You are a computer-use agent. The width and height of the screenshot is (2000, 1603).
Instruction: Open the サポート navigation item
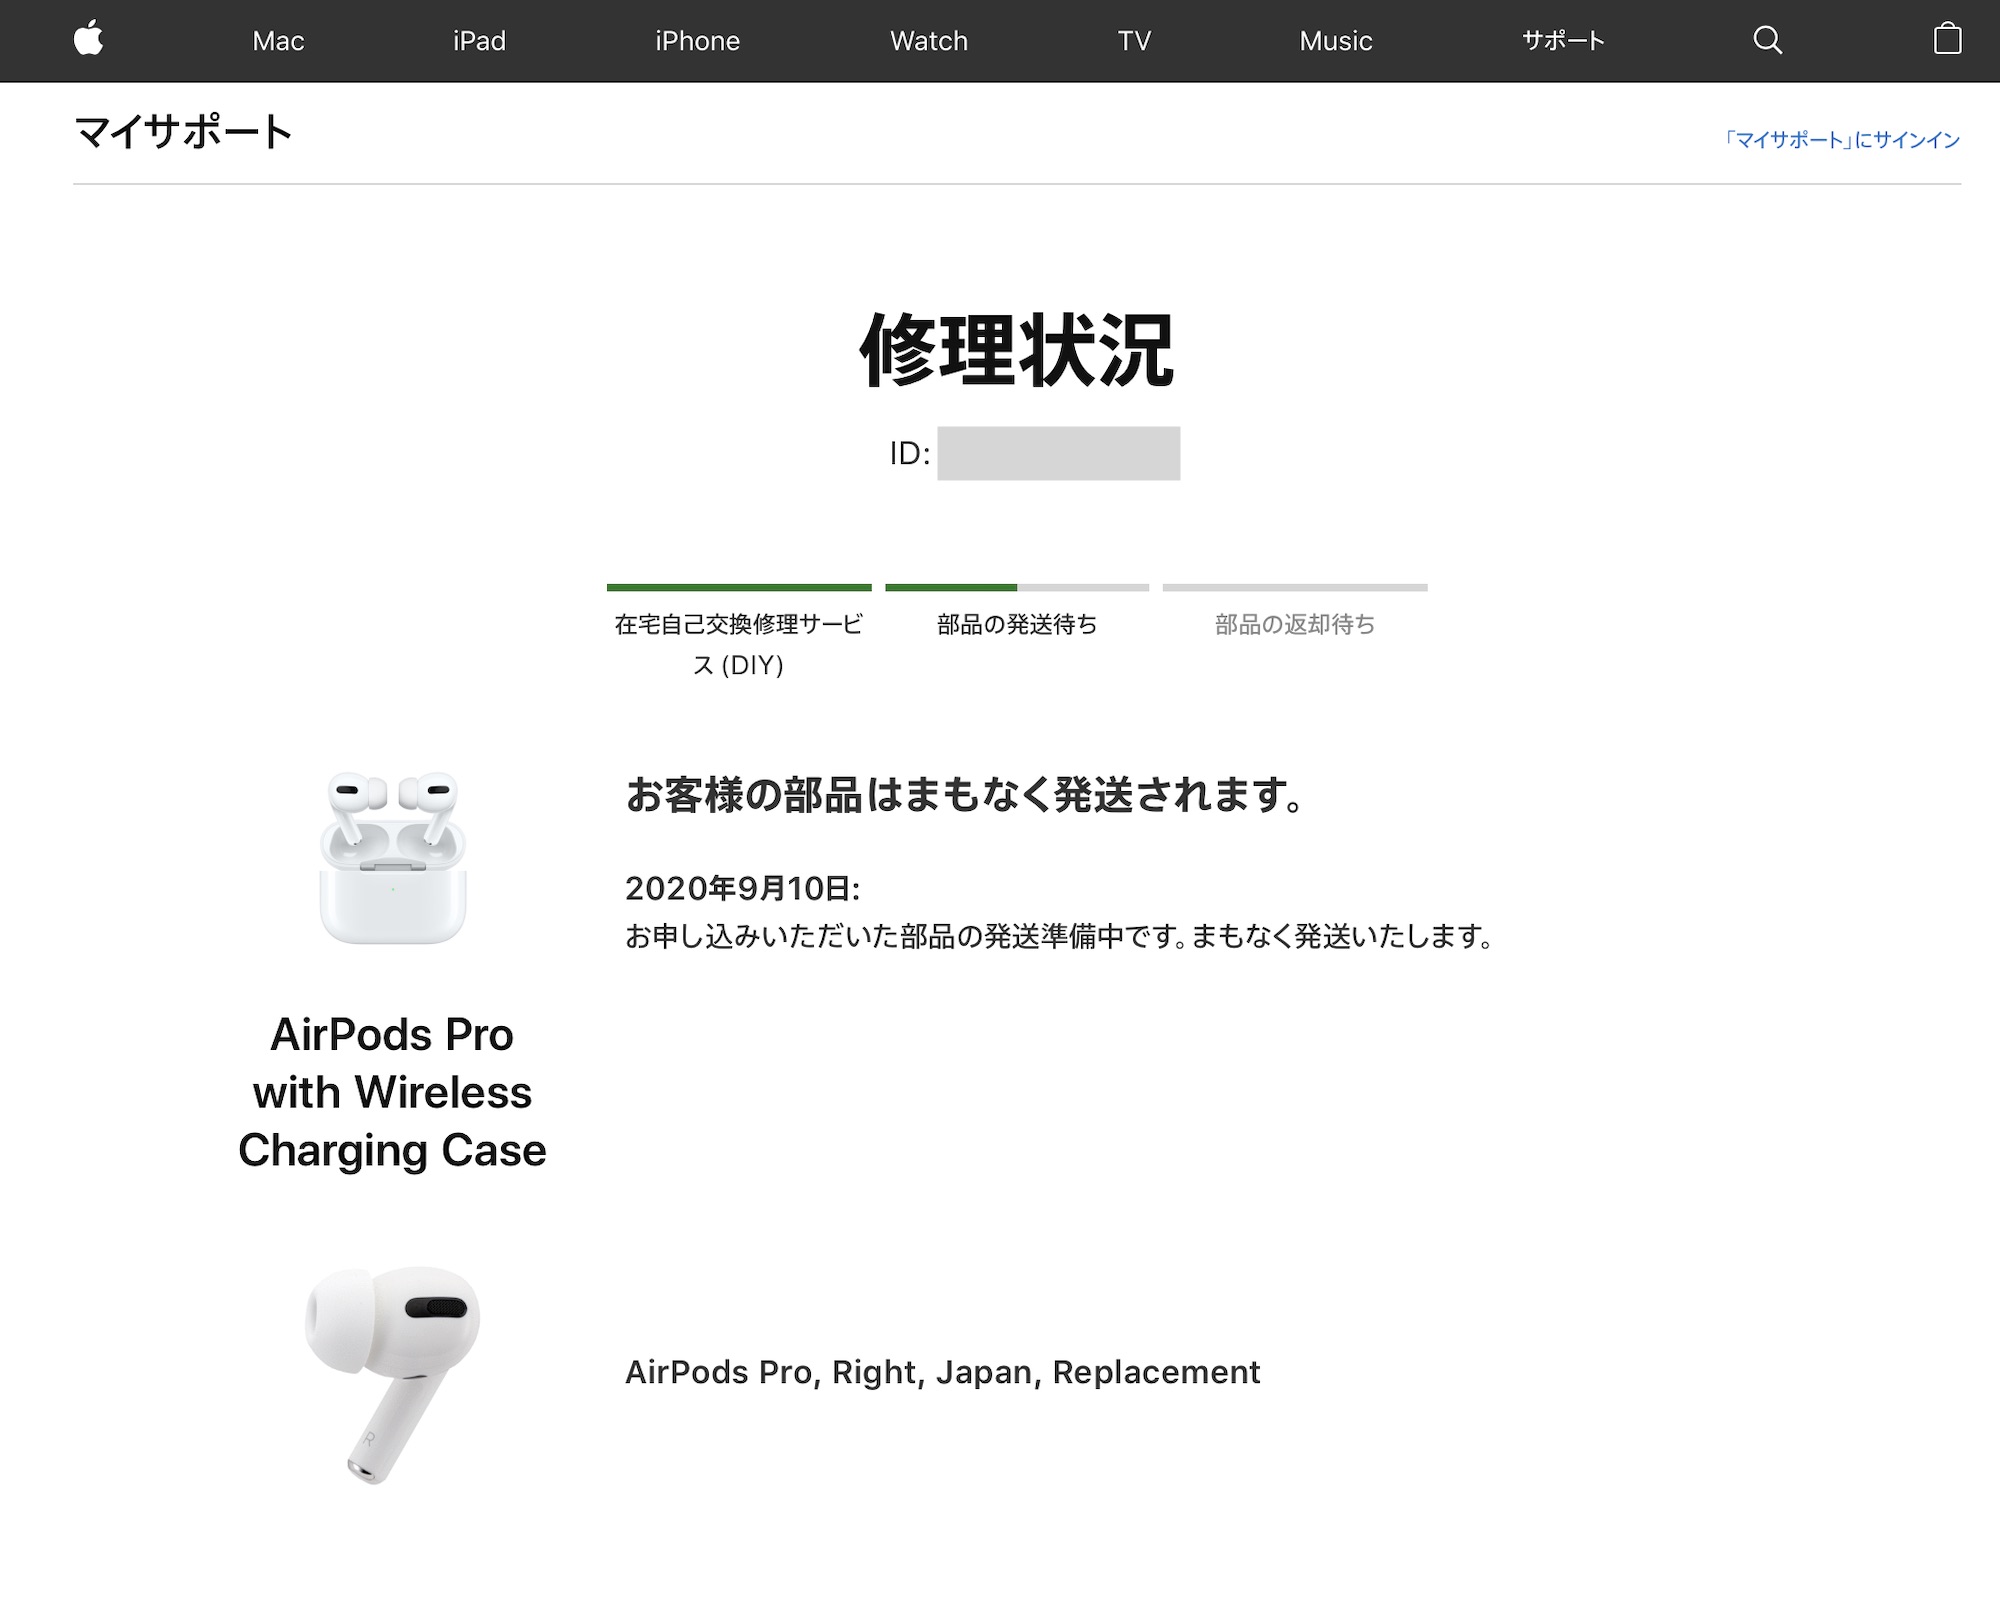point(1563,41)
